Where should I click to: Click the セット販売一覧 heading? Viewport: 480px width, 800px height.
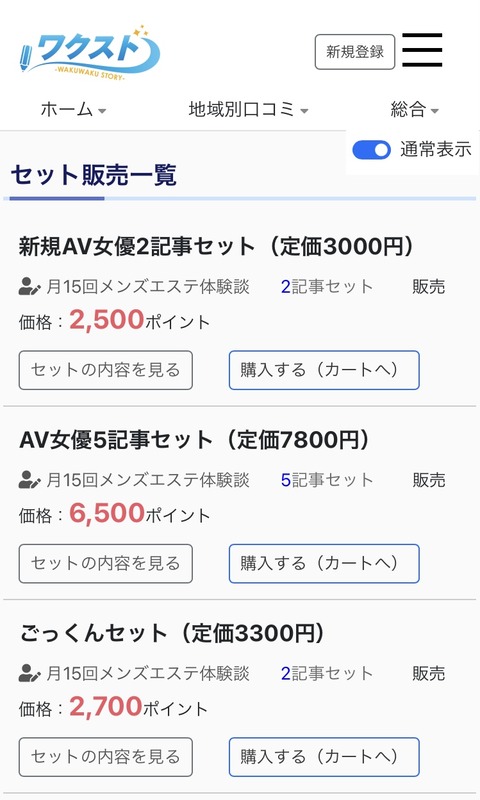click(94, 175)
